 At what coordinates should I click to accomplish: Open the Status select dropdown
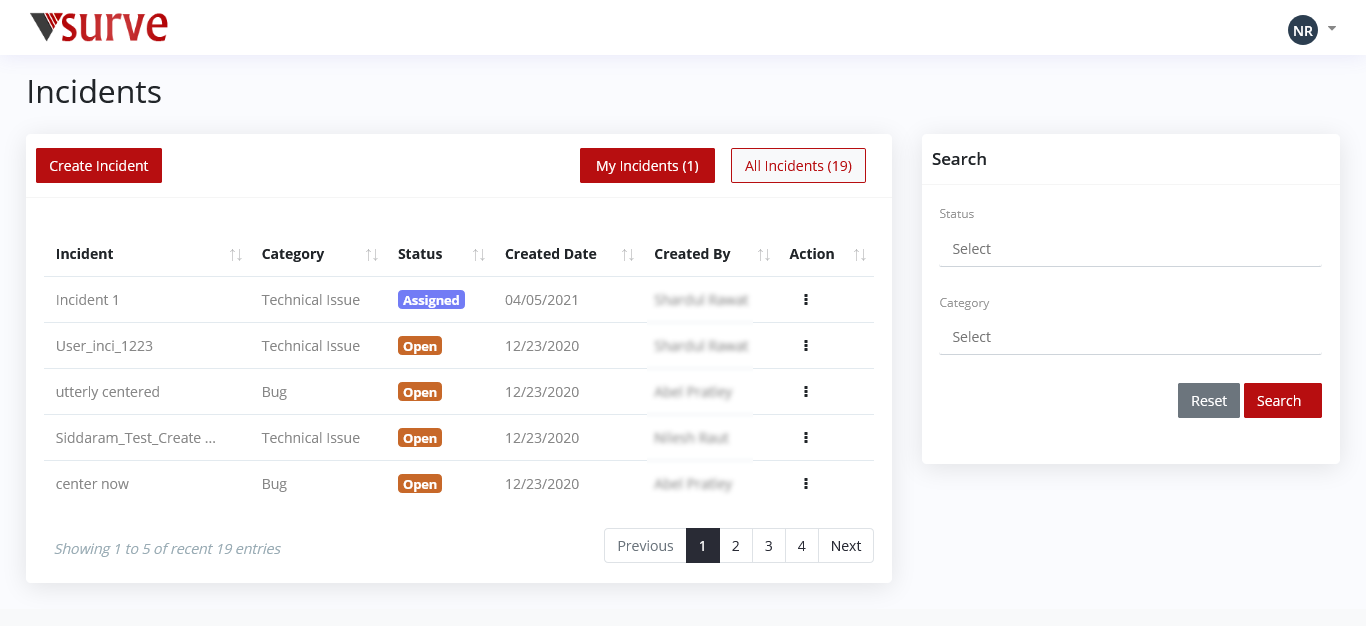[x=1130, y=249]
